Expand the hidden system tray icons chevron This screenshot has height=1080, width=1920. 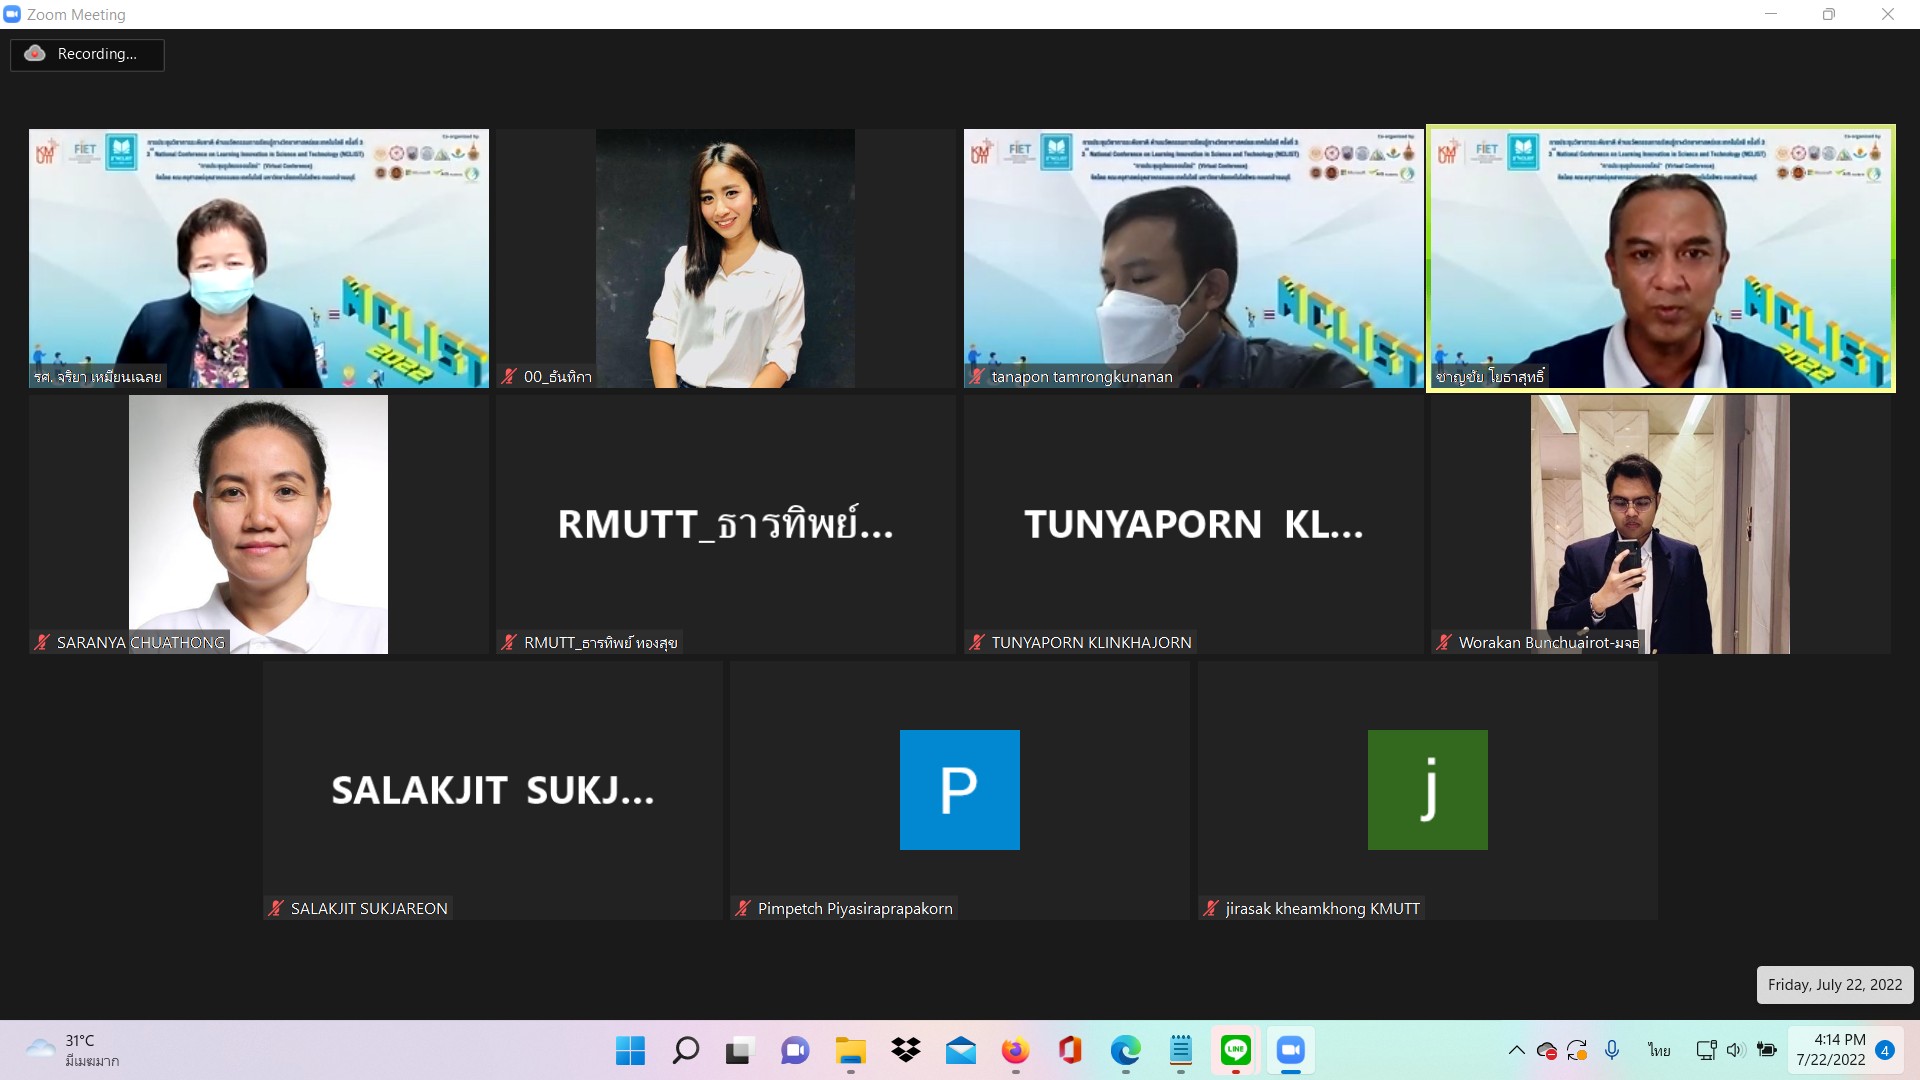[x=1516, y=1050]
